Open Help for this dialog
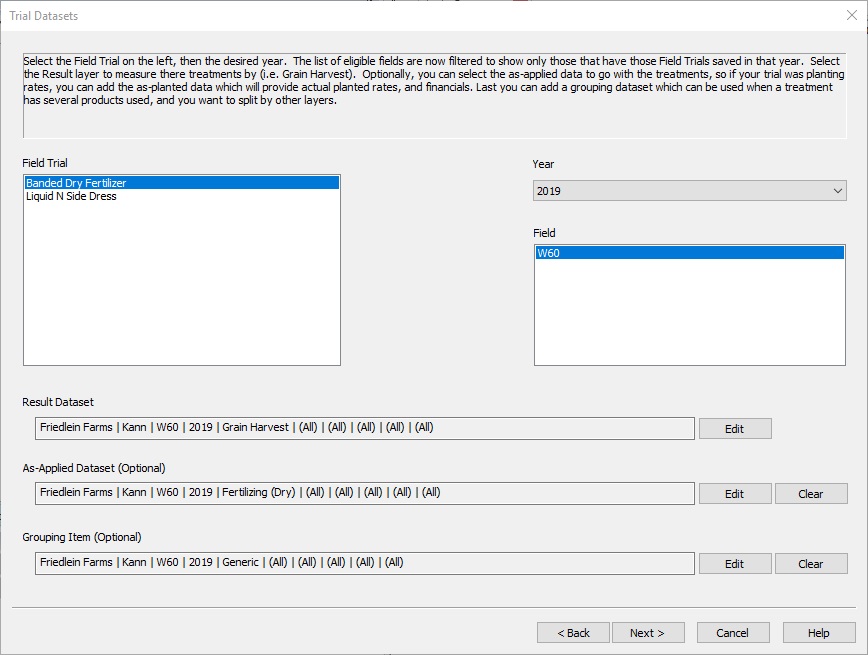The width and height of the screenshot is (868, 655). tap(818, 632)
